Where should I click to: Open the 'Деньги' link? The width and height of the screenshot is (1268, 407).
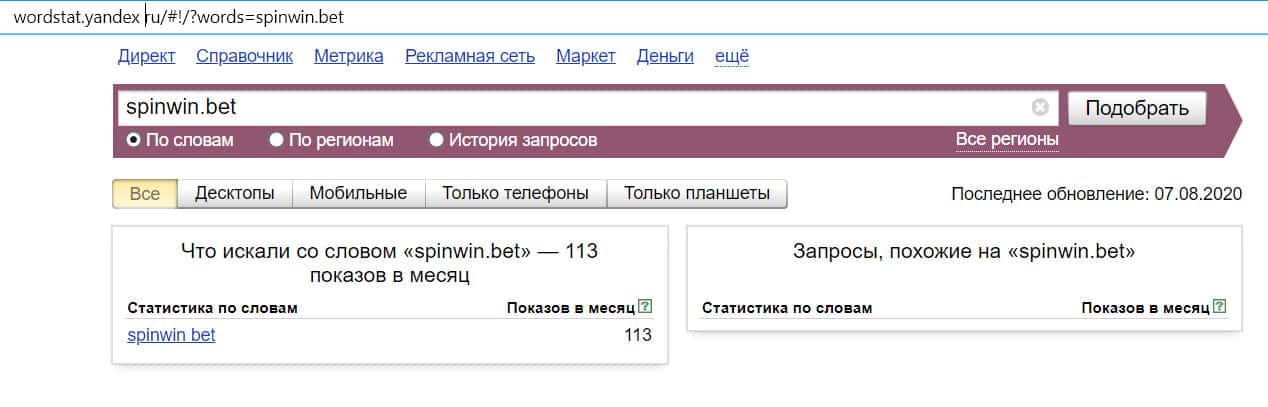pos(665,56)
